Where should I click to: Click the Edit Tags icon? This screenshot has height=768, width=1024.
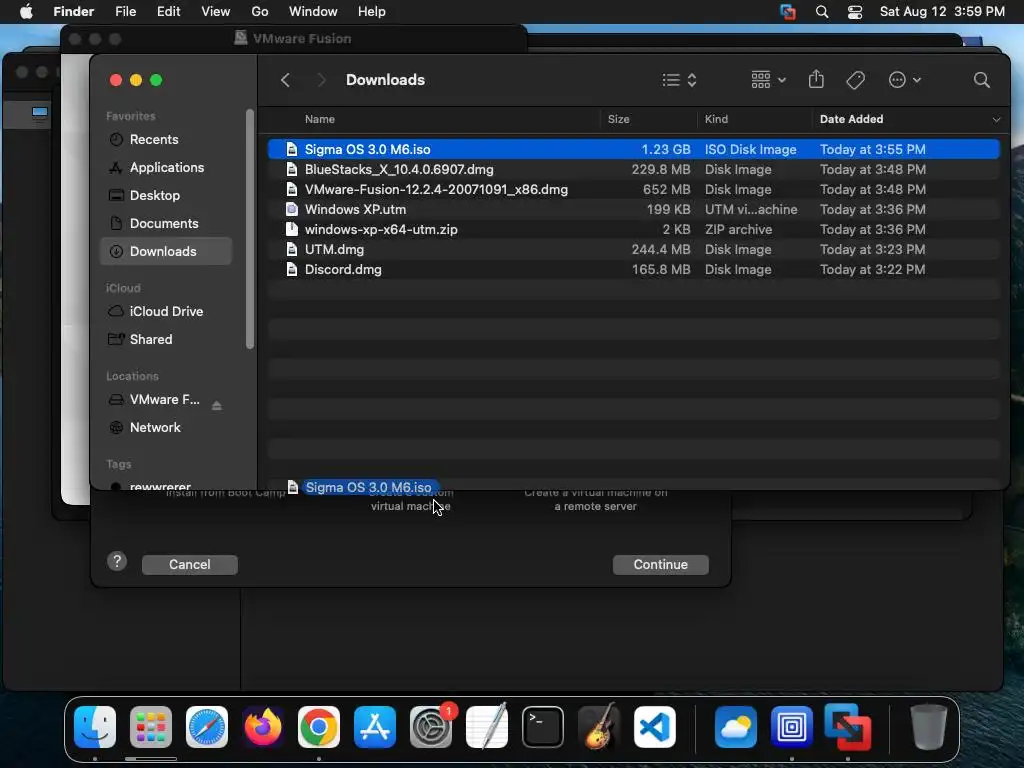coord(856,80)
